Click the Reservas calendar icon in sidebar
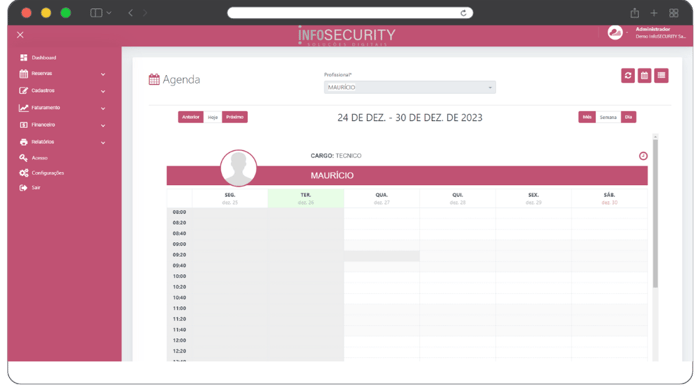699x389 pixels. [24, 74]
